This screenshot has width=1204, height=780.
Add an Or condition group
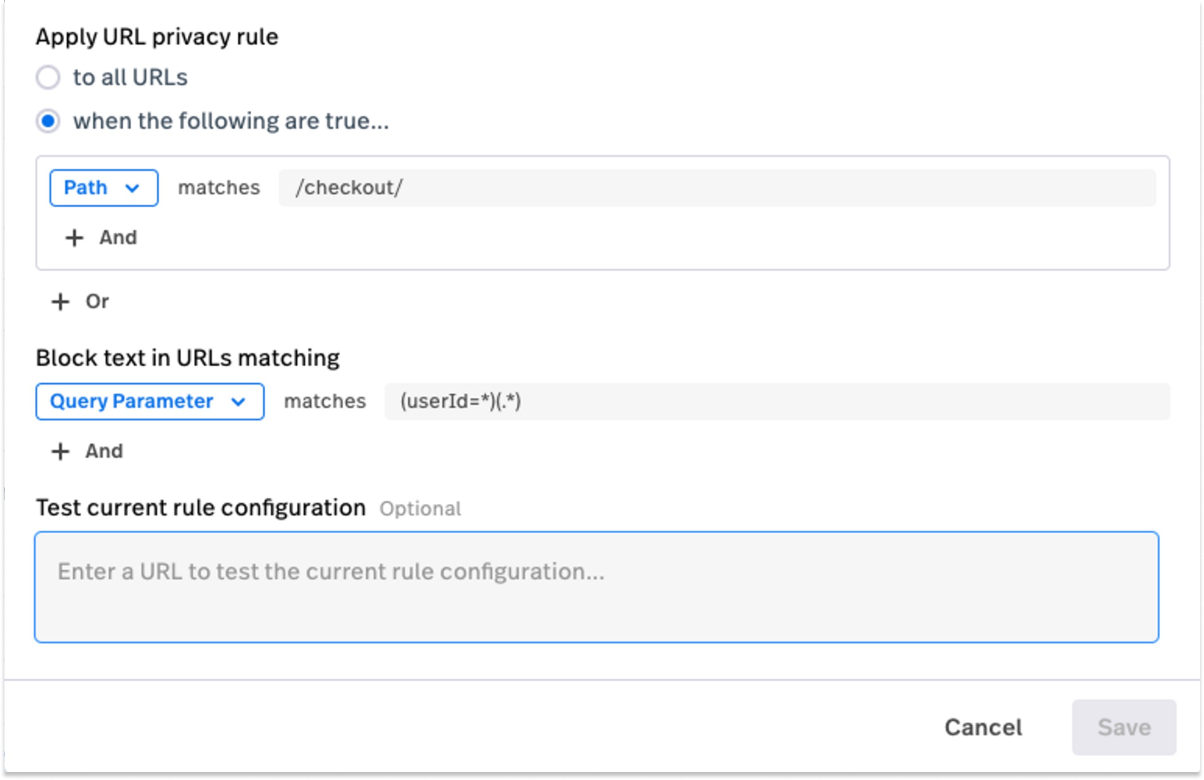pyautogui.click(x=80, y=302)
